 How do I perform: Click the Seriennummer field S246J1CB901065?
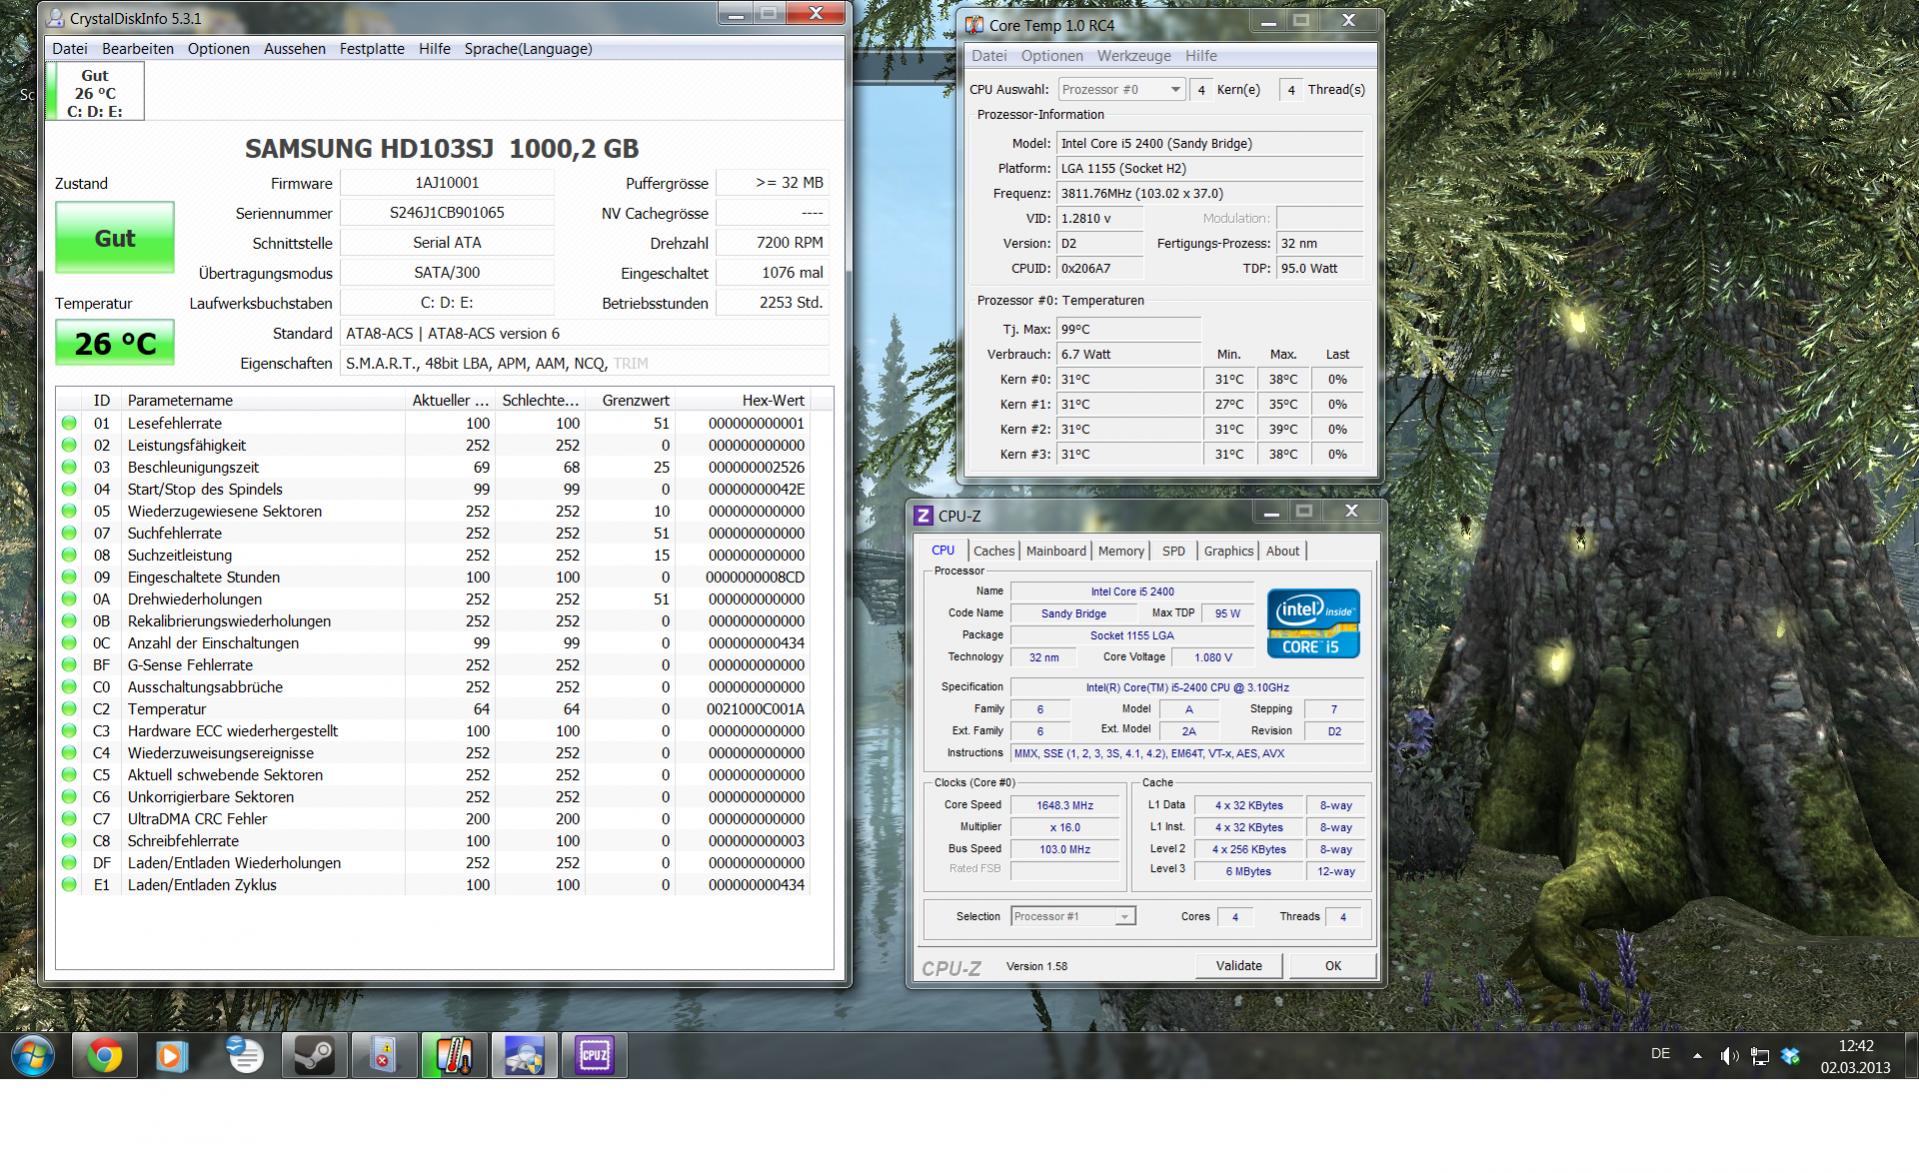point(447,213)
